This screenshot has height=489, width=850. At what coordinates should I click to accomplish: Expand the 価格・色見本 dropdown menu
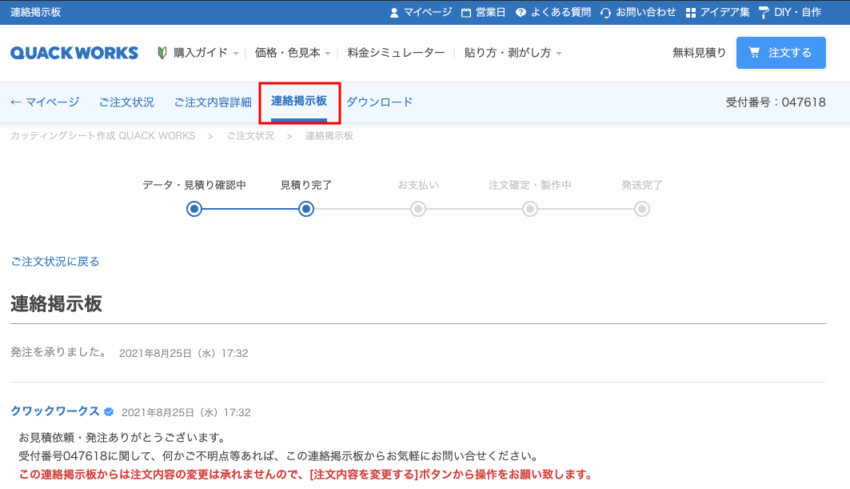pyautogui.click(x=292, y=53)
